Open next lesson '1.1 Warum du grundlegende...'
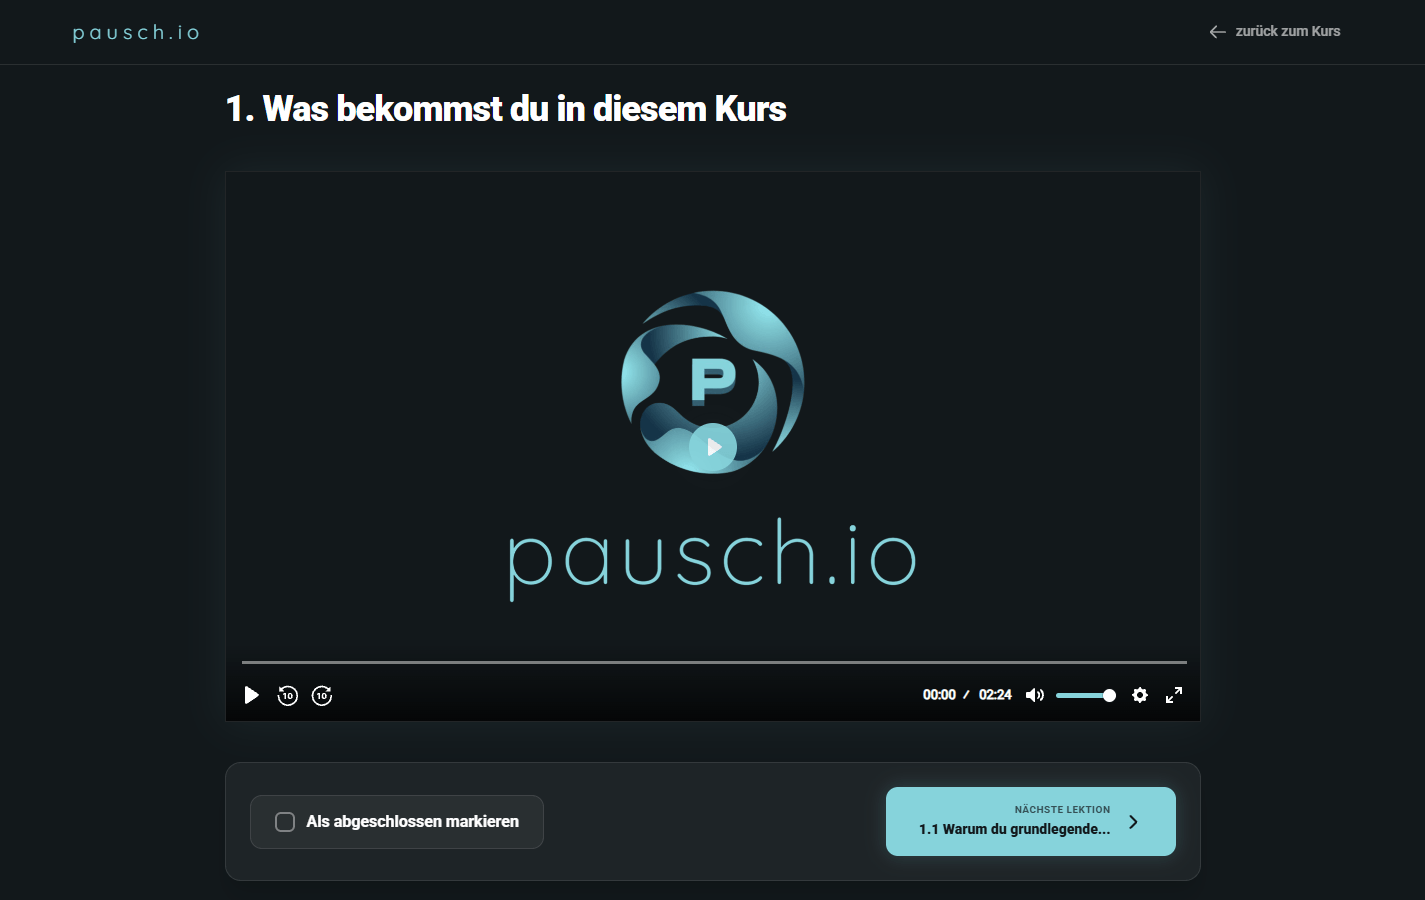Screen dimensions: 1425x900 tap(1031, 821)
